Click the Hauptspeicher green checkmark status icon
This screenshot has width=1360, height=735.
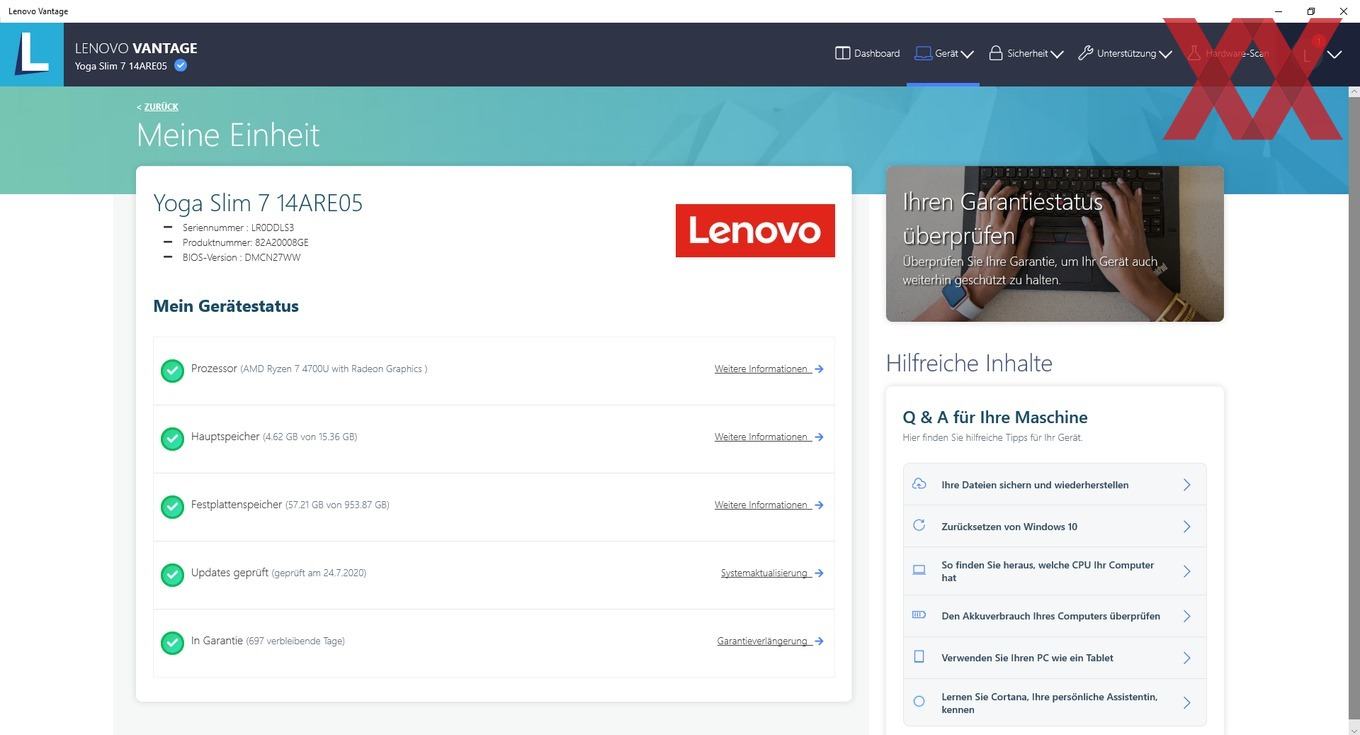pos(173,439)
